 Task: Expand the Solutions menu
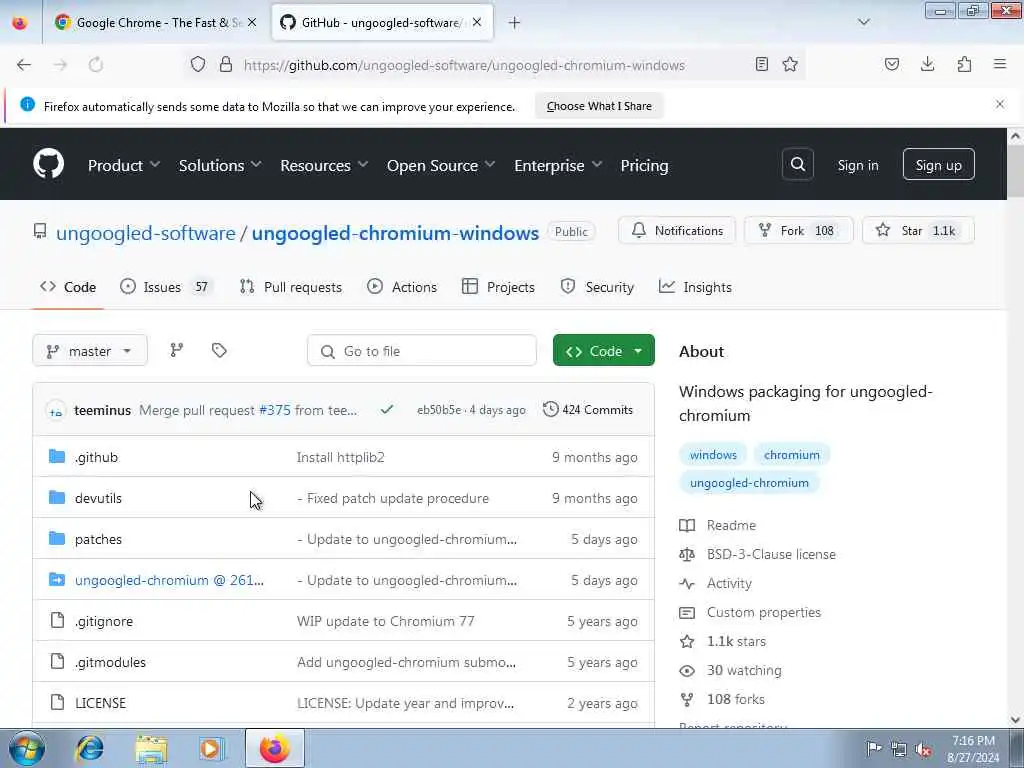[x=220, y=165]
